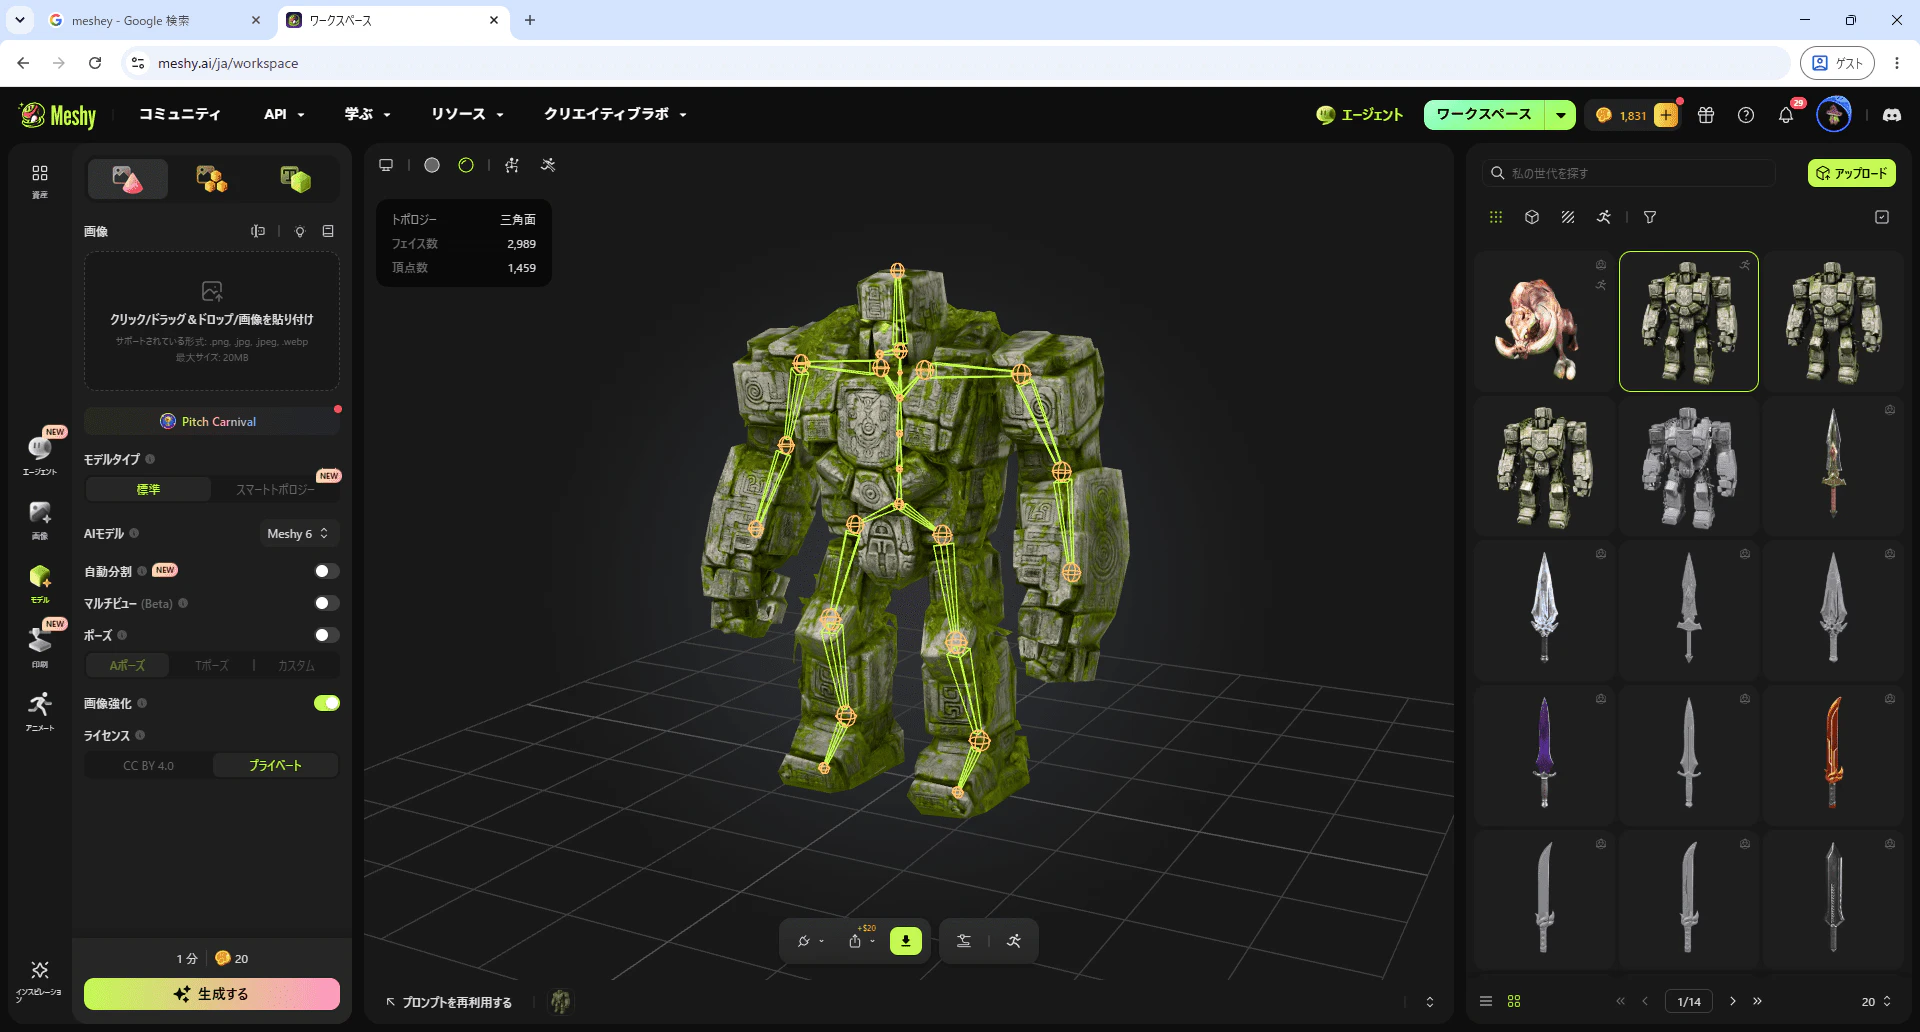This screenshot has width=1920, height=1032.
Task: Filter assets by texture stripes icon
Action: (x=1568, y=217)
